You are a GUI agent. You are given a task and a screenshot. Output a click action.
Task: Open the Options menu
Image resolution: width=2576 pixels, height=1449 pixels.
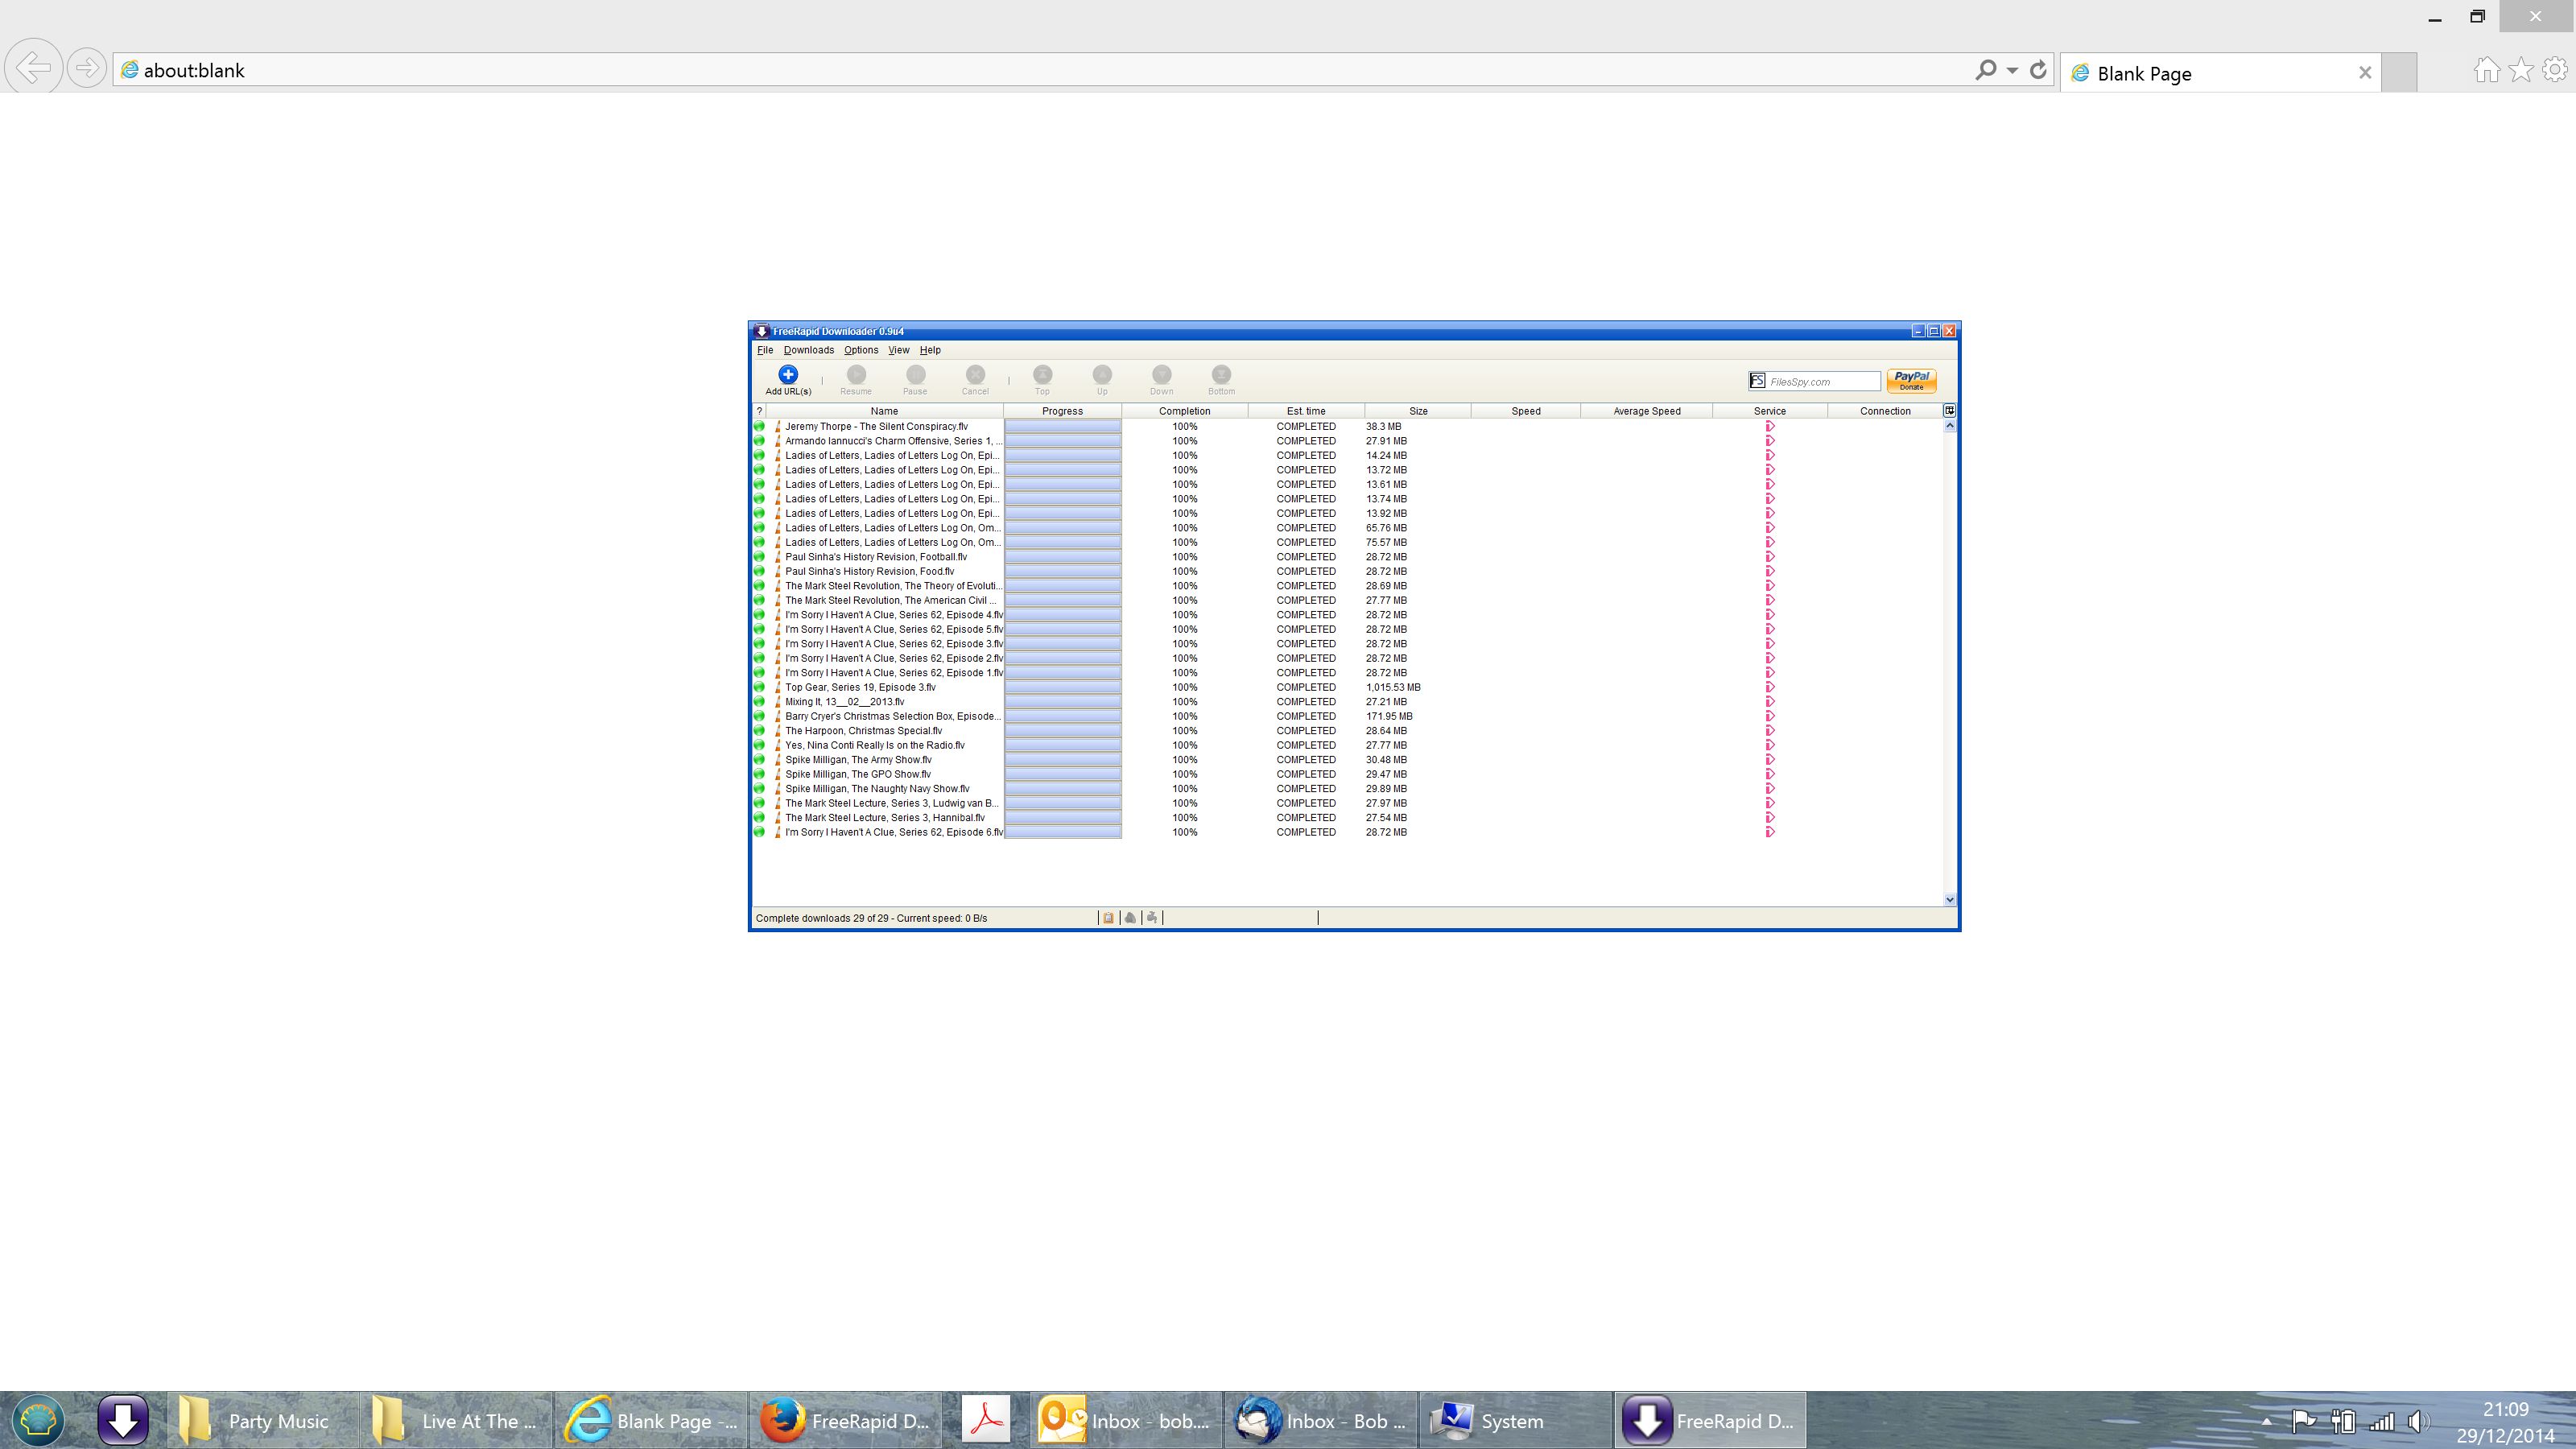point(860,350)
